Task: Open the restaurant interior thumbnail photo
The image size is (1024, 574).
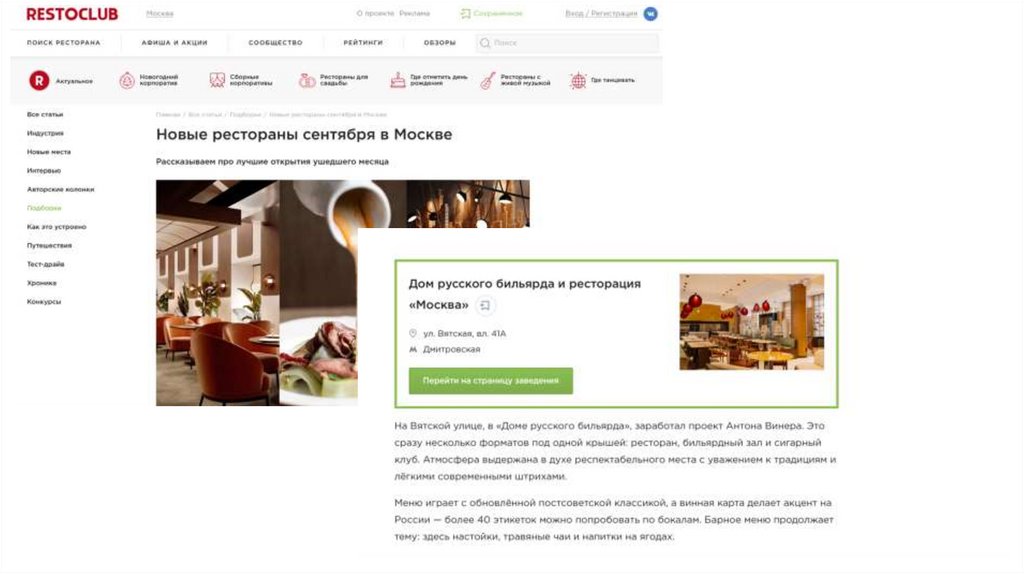Action: [x=752, y=322]
